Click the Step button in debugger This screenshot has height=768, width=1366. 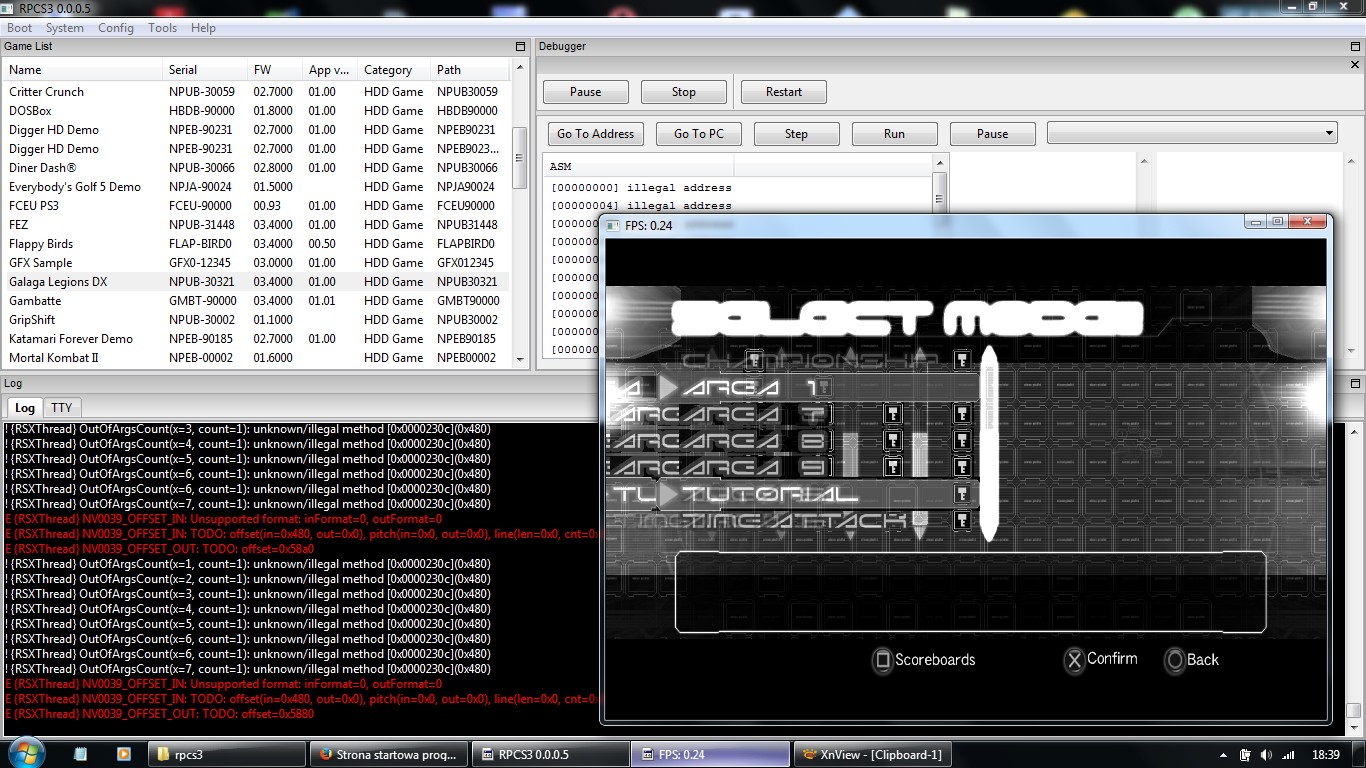click(796, 134)
